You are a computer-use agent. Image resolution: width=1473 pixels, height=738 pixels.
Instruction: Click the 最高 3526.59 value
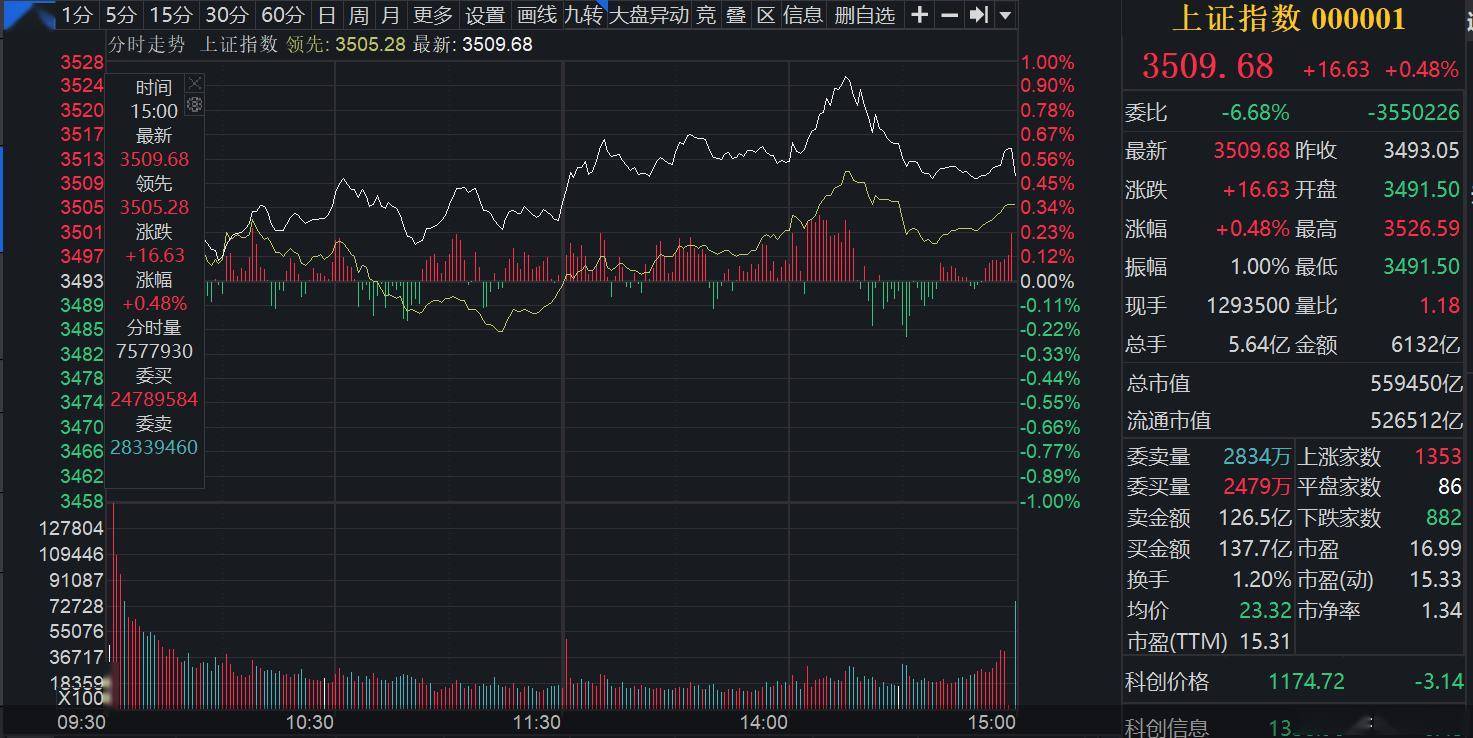tap(1421, 229)
